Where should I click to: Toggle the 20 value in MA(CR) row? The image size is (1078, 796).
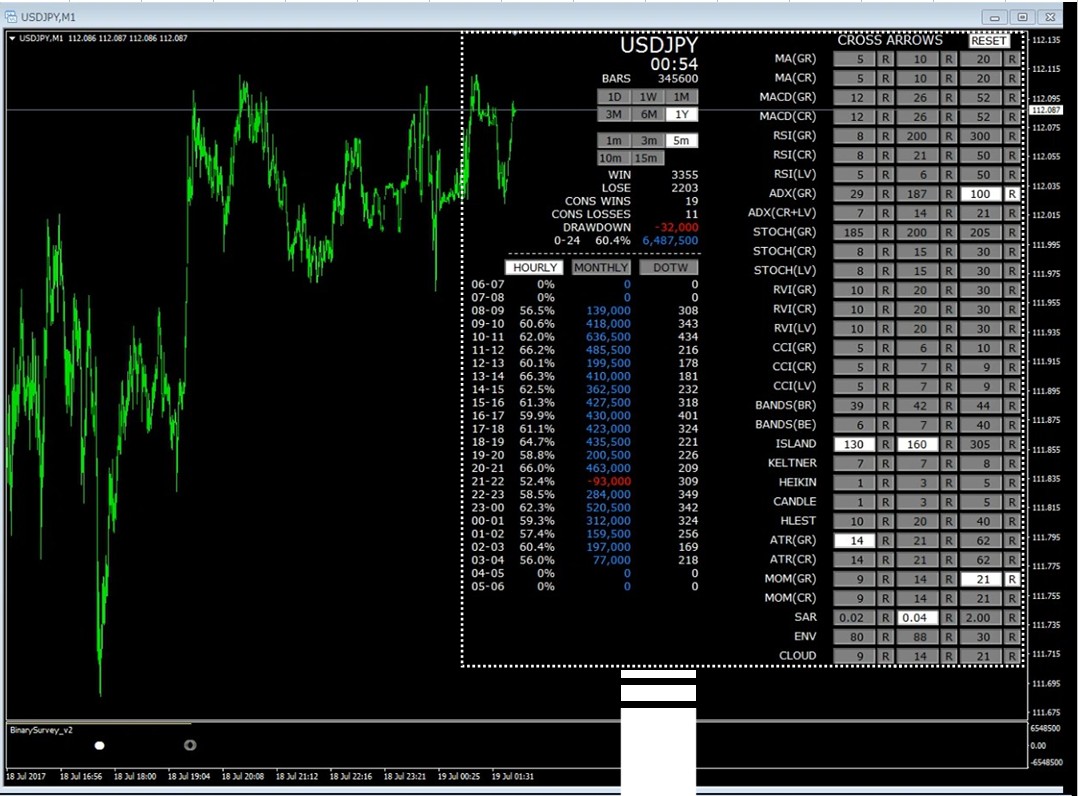tap(981, 79)
